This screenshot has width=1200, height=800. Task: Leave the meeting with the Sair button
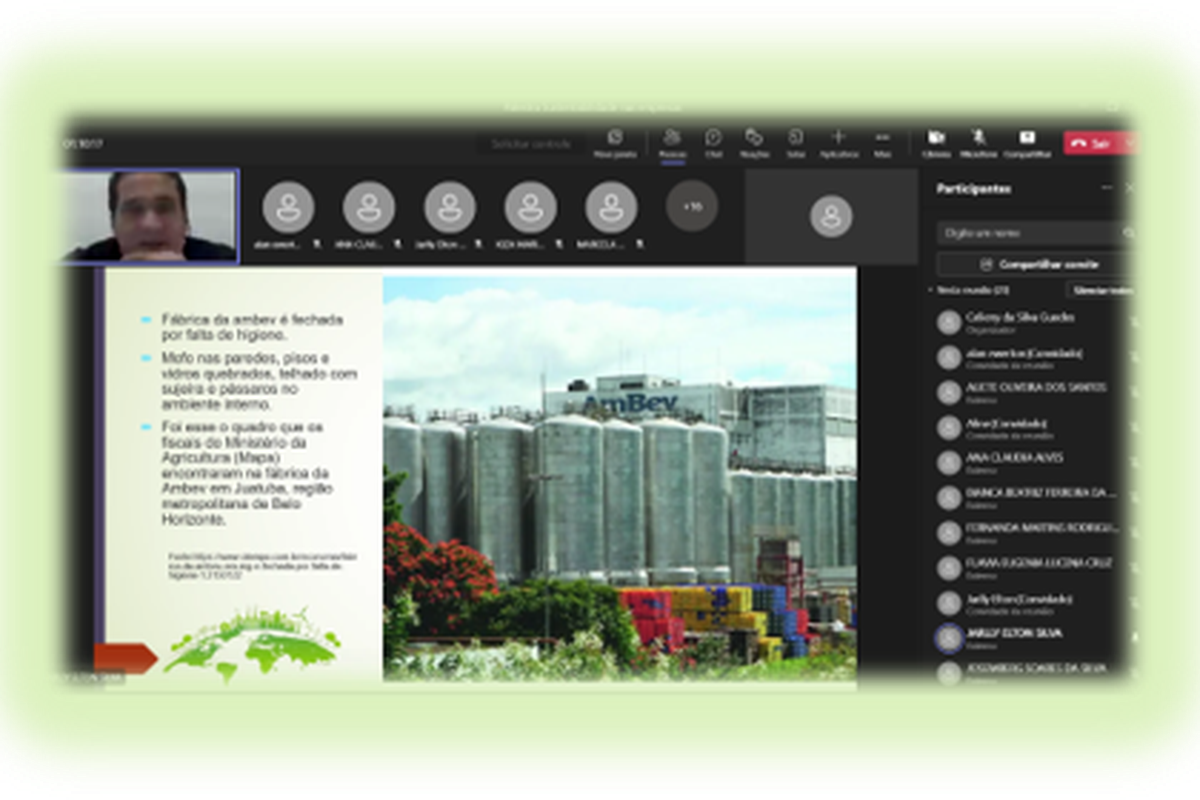(1090, 143)
